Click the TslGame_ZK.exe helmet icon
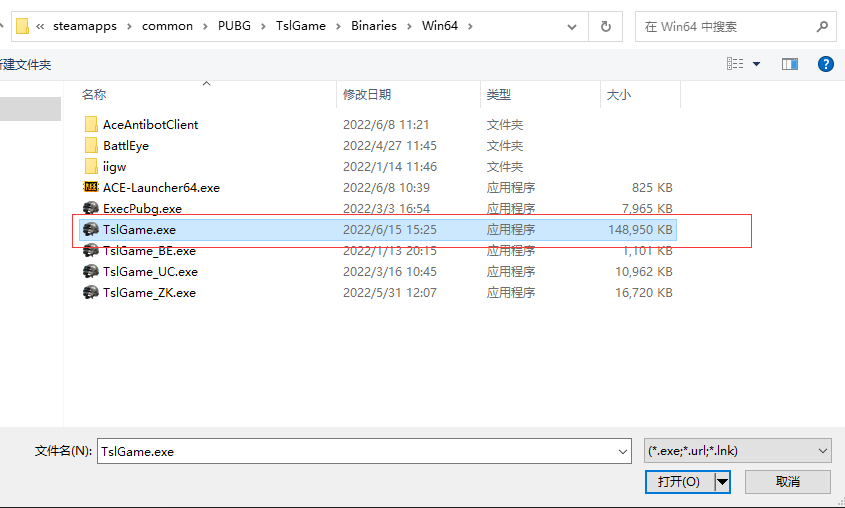The image size is (845, 508). point(91,292)
